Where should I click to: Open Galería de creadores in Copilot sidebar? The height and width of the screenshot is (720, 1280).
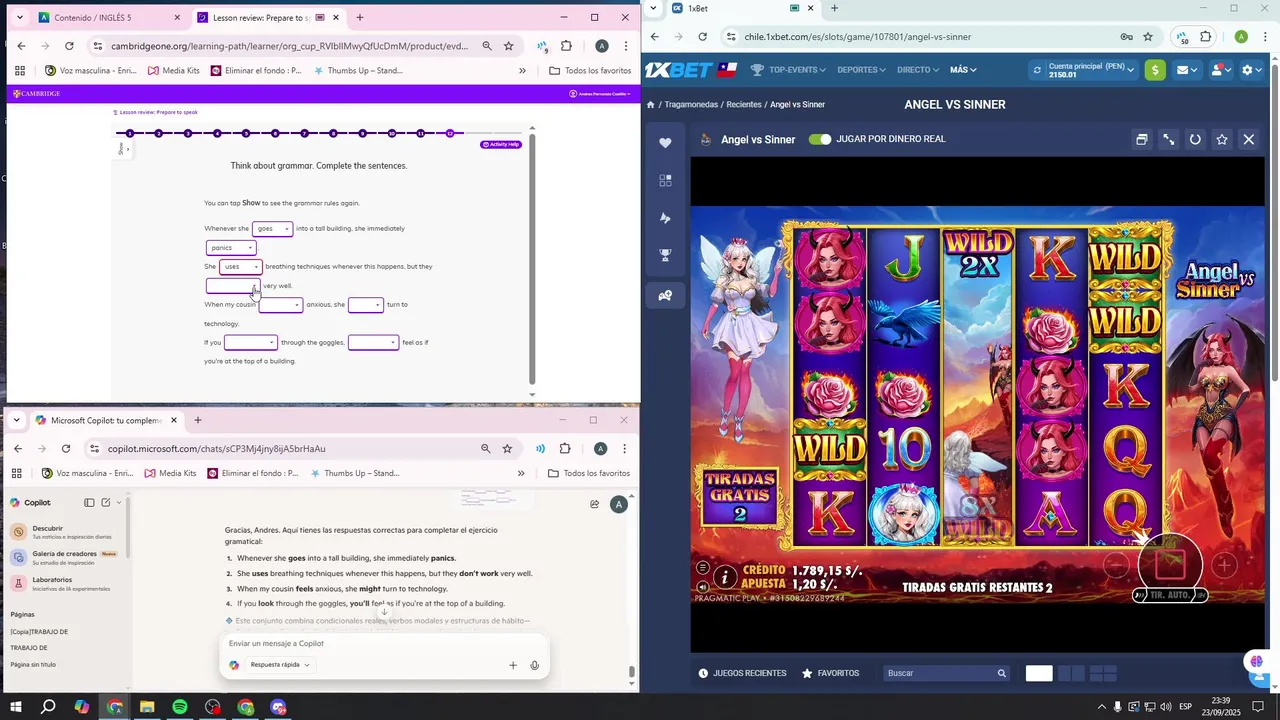(x=65, y=558)
